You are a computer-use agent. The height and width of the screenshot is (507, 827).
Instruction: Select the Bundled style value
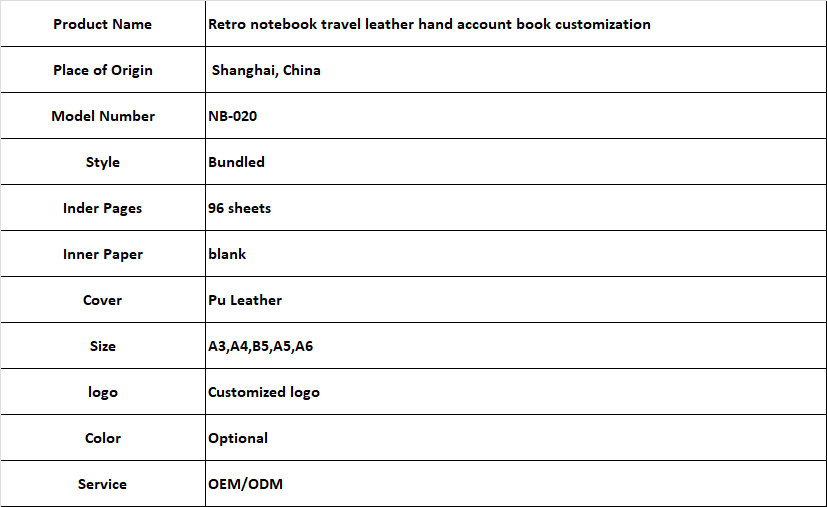236,162
